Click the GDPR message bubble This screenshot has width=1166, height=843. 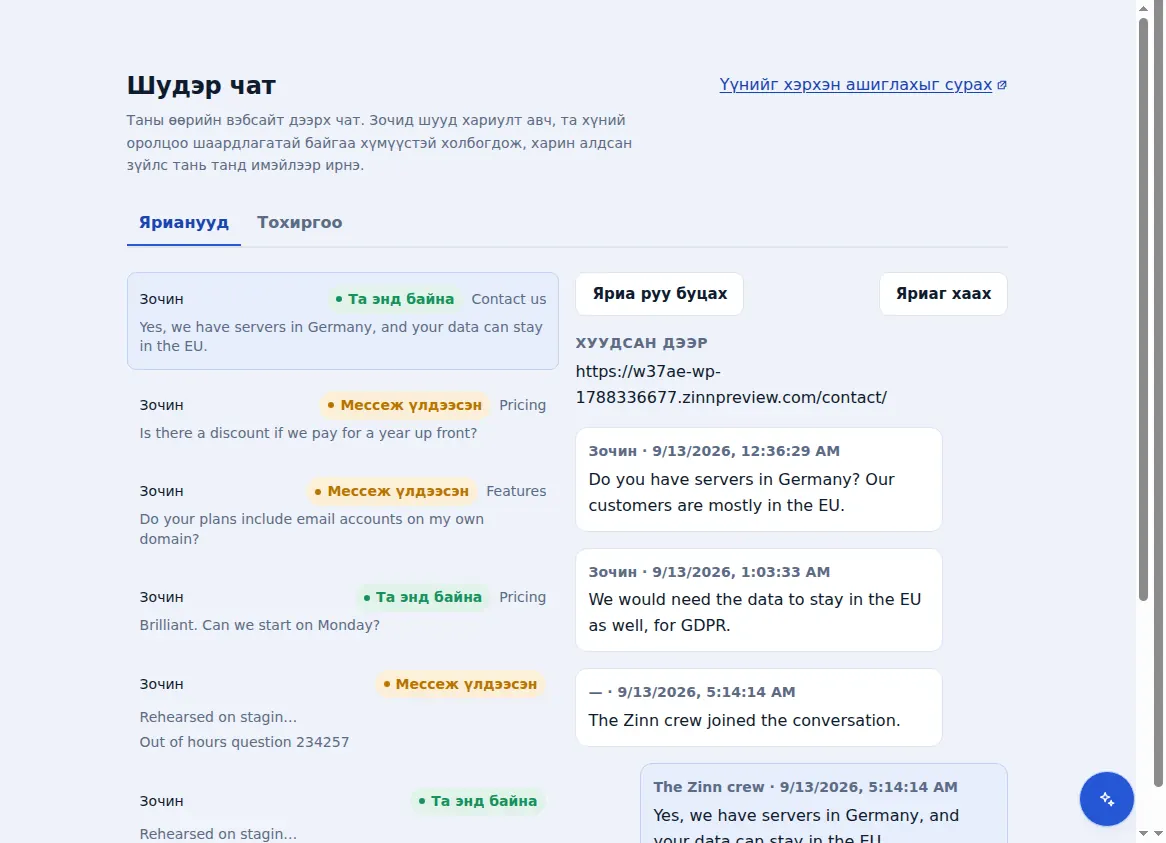pos(758,600)
